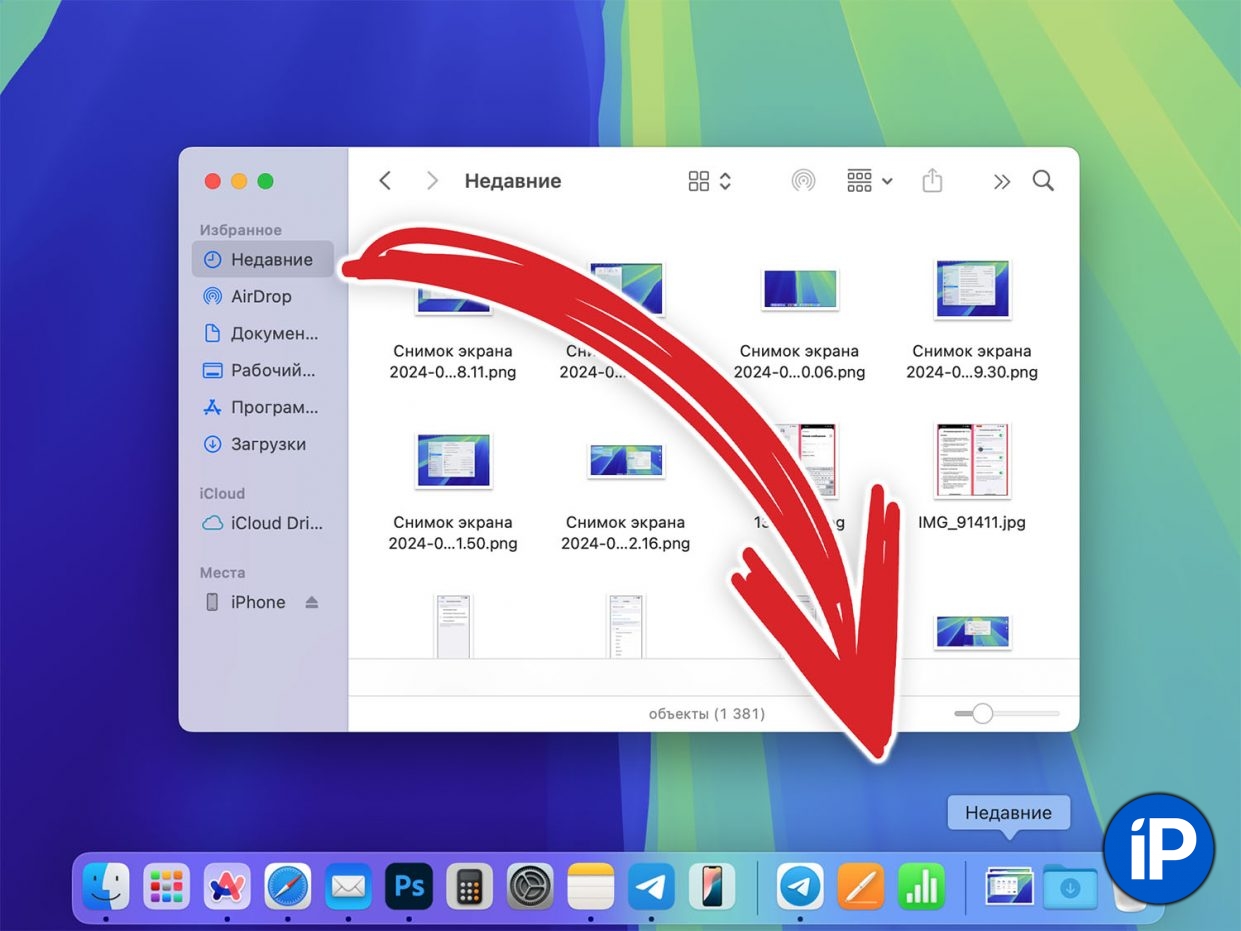Click the icon size slider in status bar
This screenshot has height=931, width=1241.
(1006, 713)
